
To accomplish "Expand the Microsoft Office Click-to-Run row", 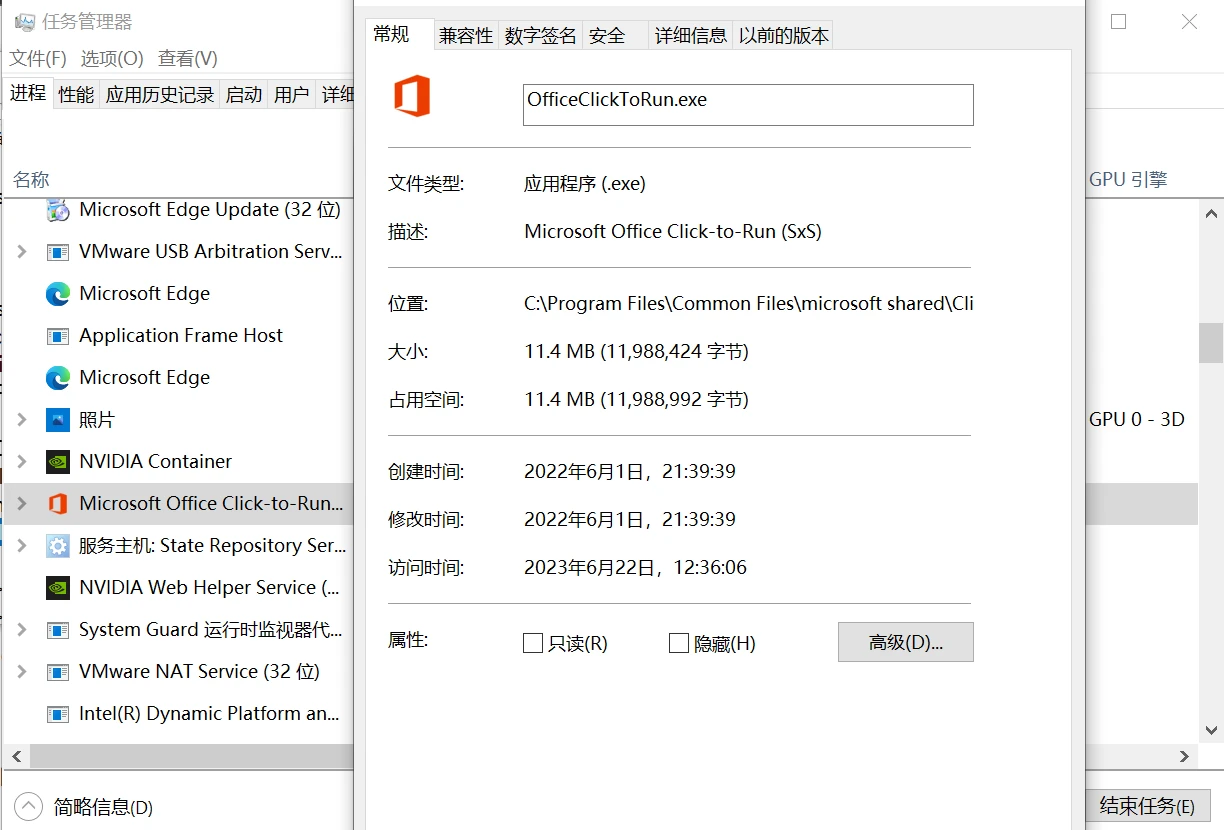I will 21,504.
